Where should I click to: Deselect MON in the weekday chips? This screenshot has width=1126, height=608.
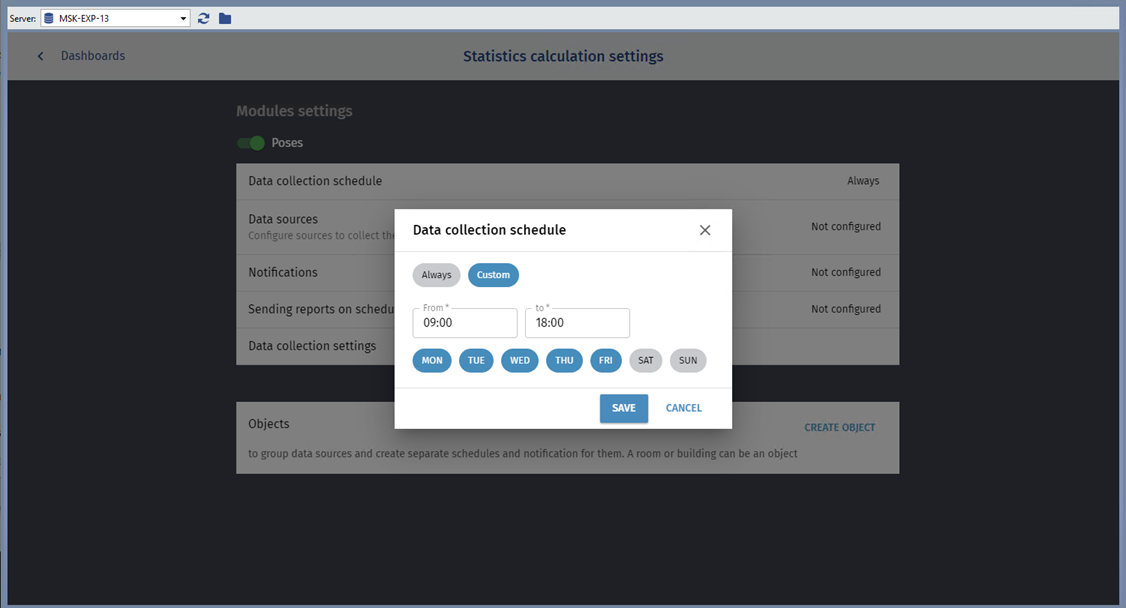432,360
